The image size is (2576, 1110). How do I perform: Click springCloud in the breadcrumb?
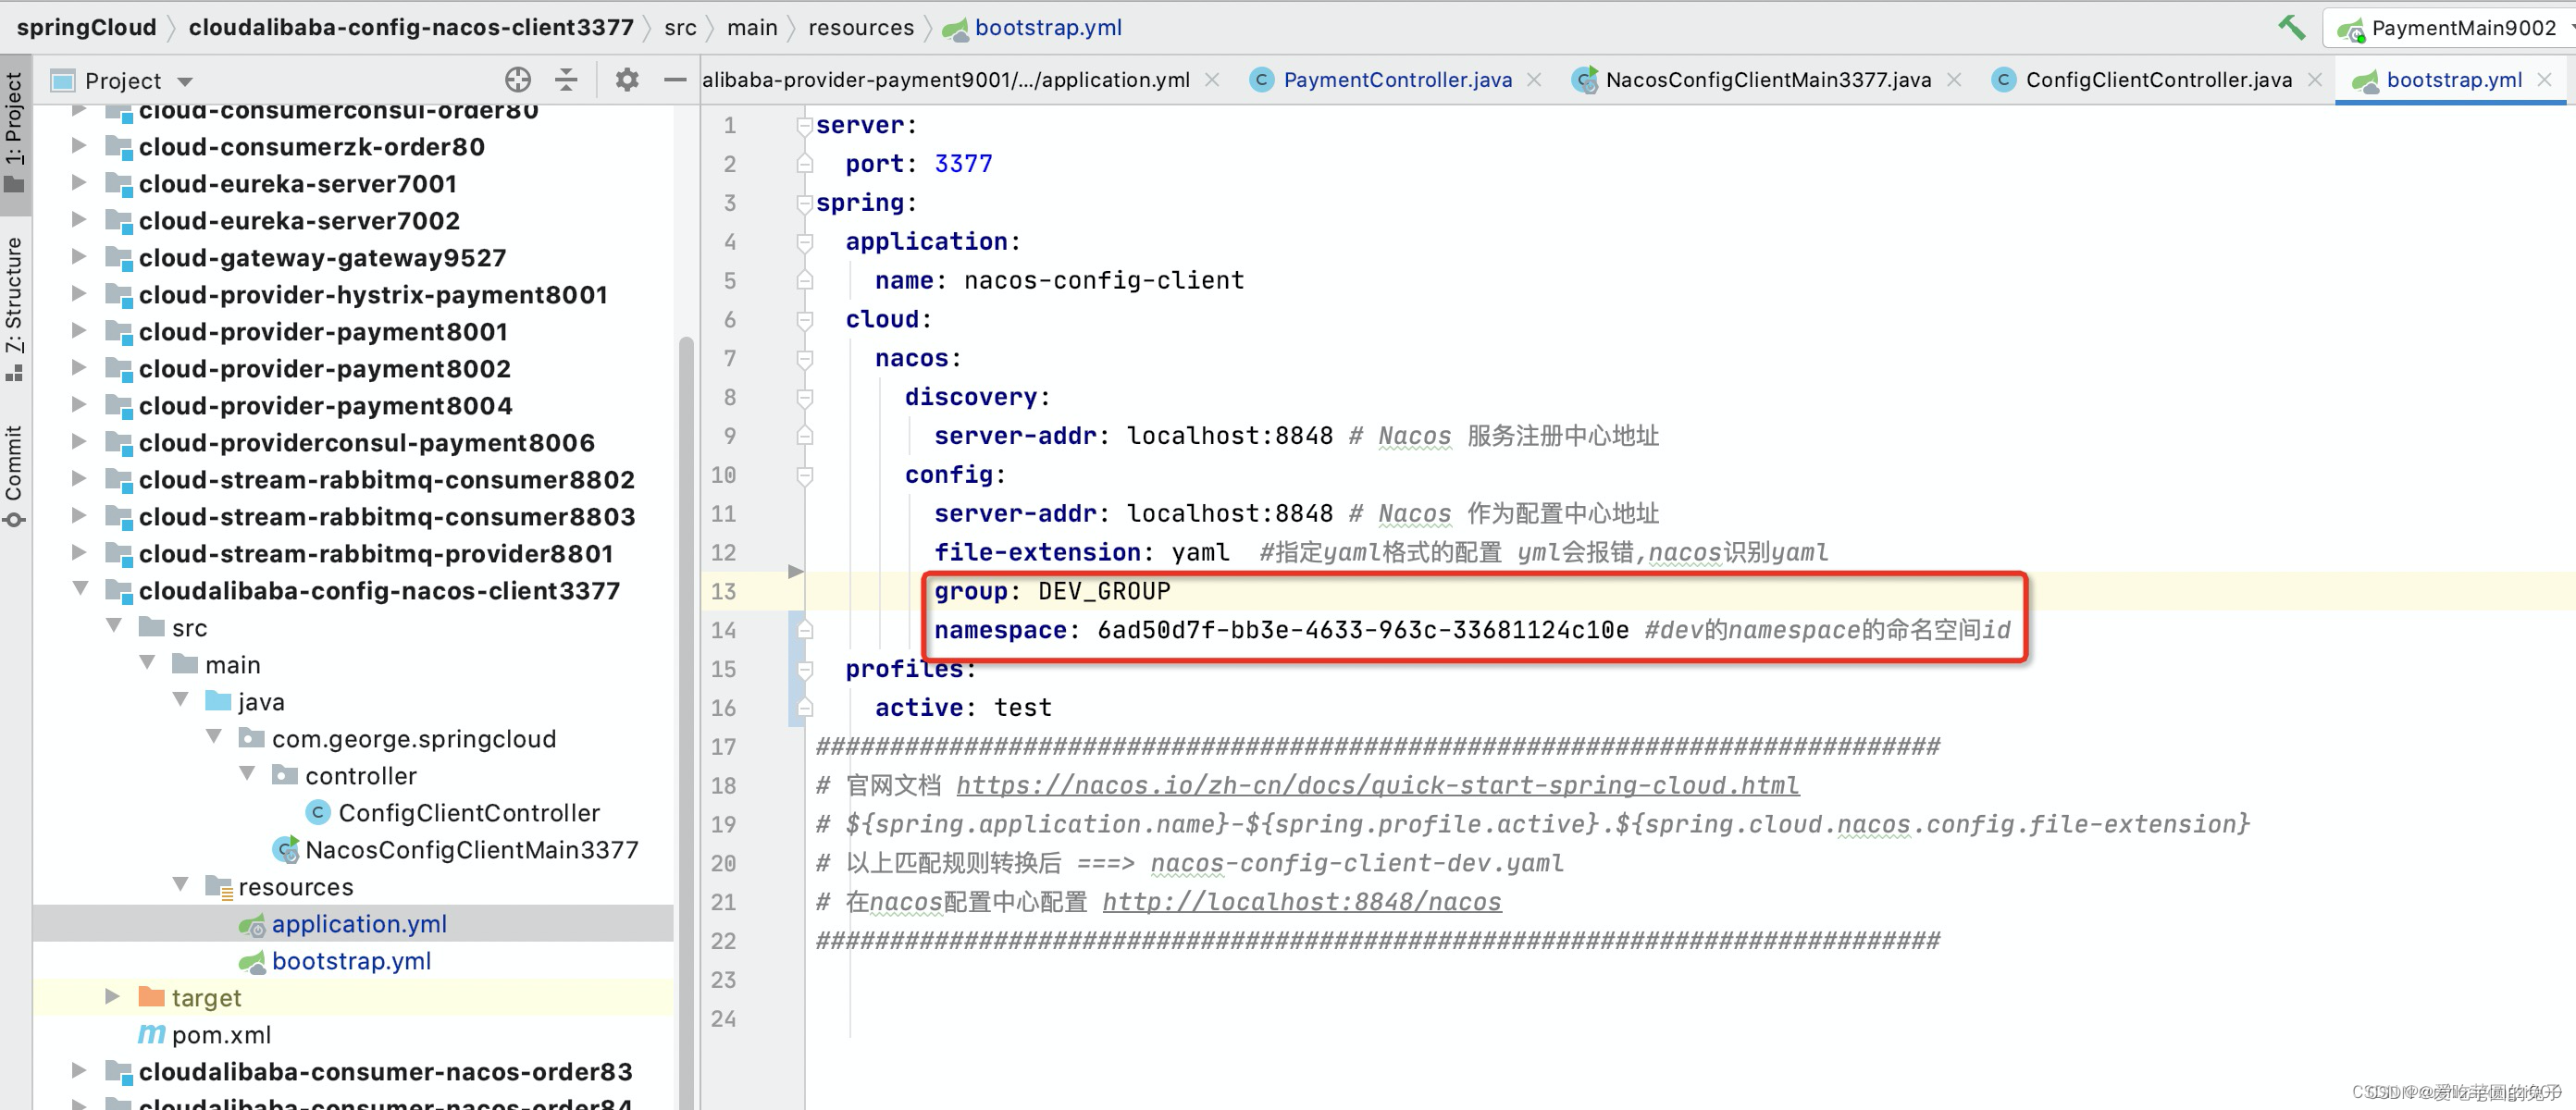pyautogui.click(x=87, y=27)
